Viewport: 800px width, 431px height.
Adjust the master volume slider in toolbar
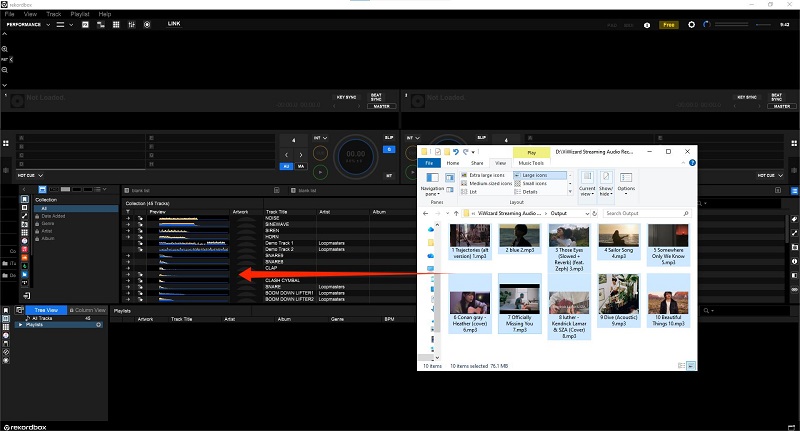click(x=732, y=24)
